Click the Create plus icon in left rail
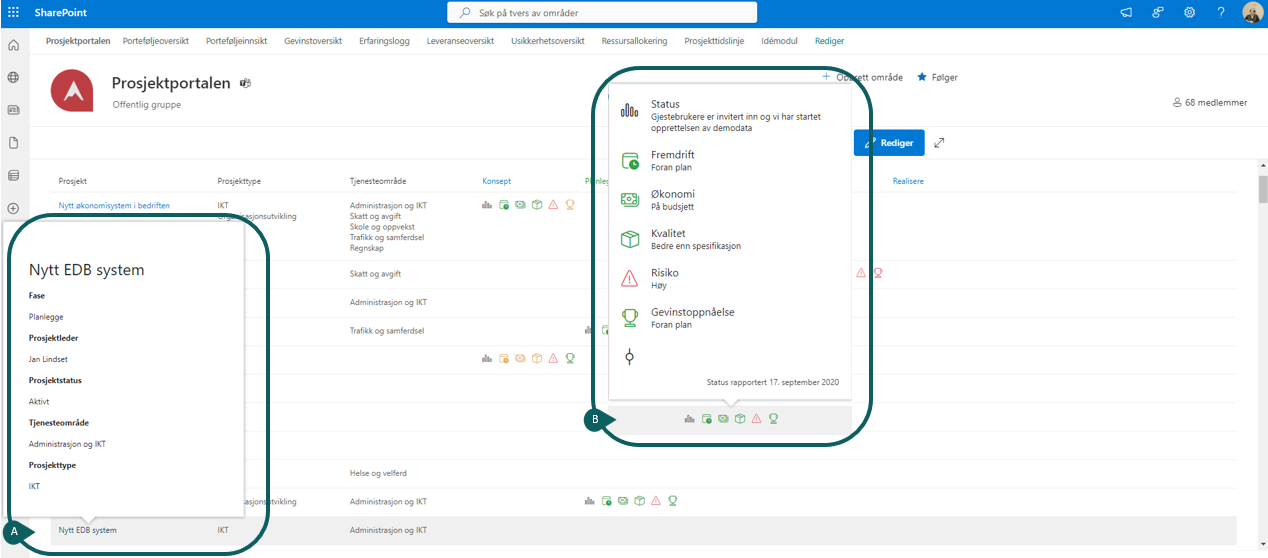Screen dimensions: 1268x558 [13, 208]
